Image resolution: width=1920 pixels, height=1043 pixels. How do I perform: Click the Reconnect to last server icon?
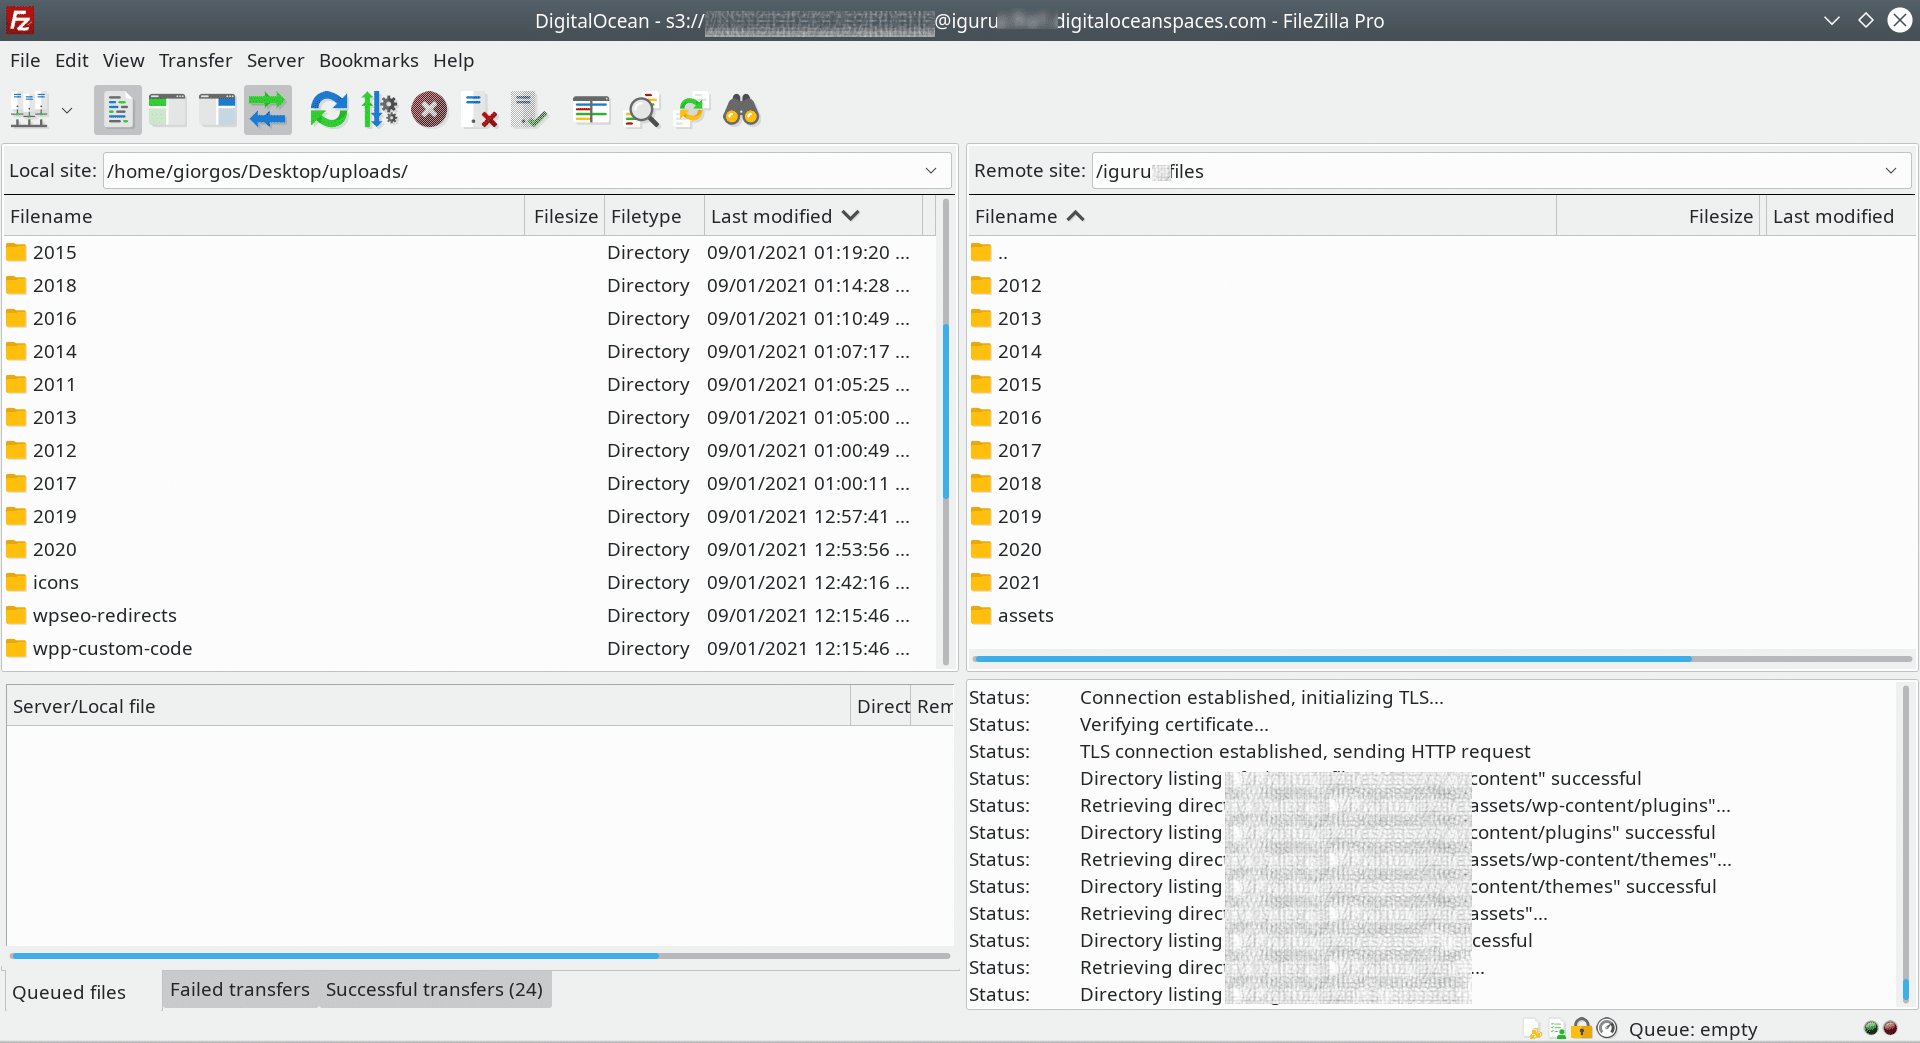530,110
